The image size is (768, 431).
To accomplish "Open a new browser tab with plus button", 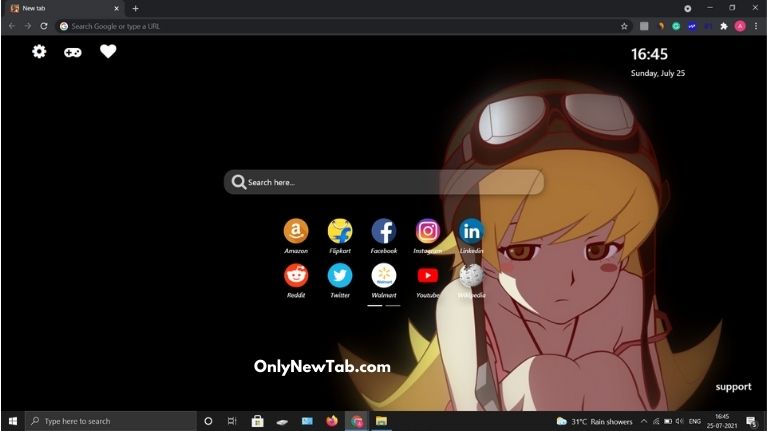I will pos(136,8).
